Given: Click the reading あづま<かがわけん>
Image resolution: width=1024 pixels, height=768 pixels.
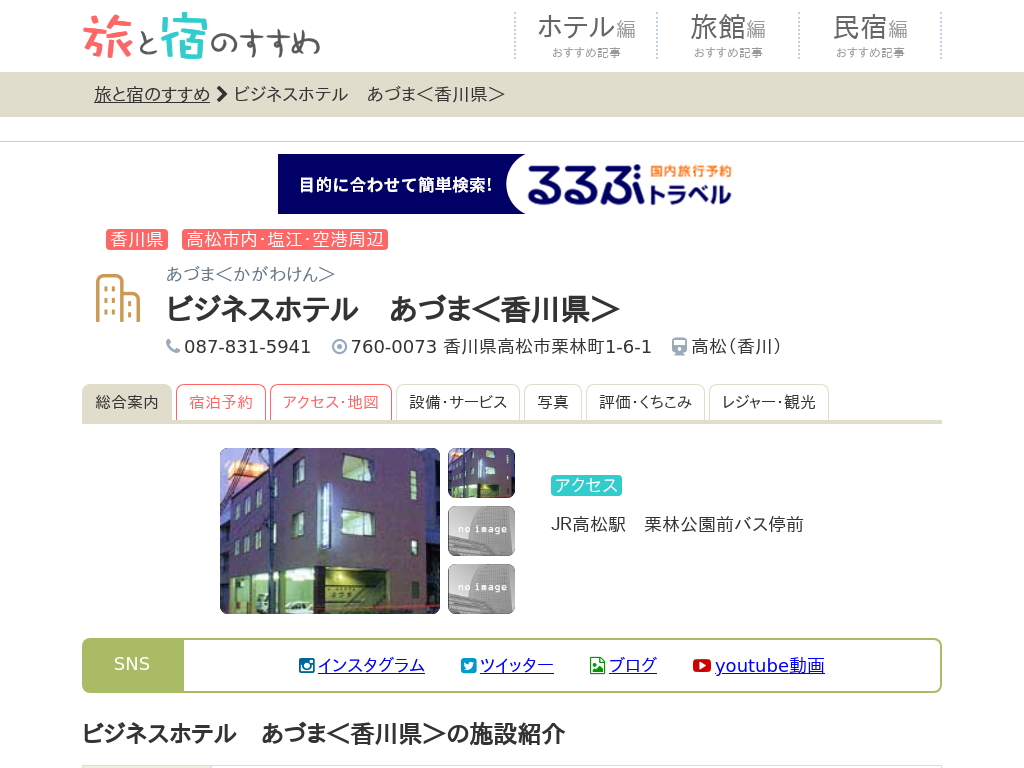Looking at the screenshot, I should tap(250, 274).
